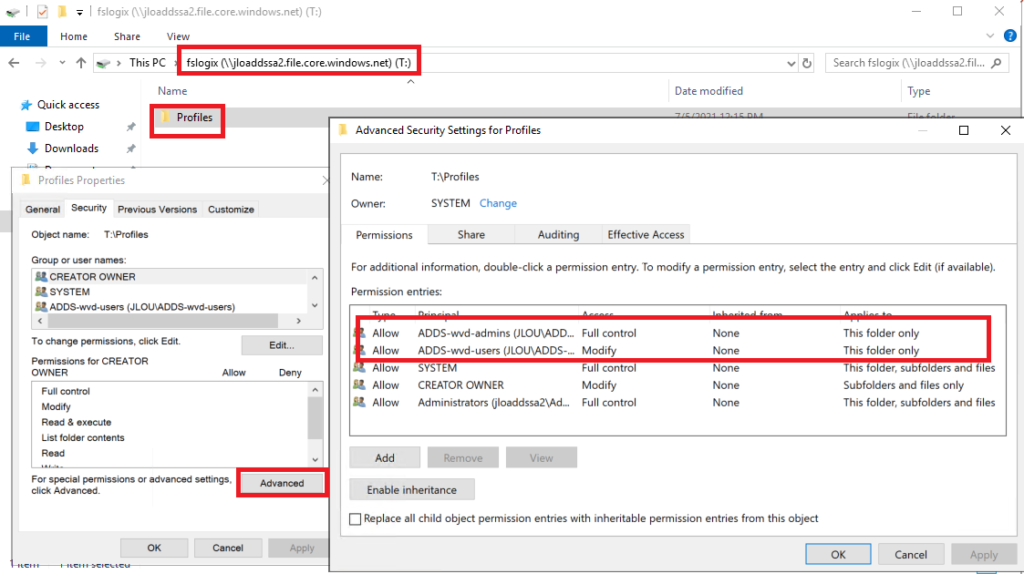Select SYSTEM Full control permission entry
Viewport: 1024px width, 574px height.
677,368
